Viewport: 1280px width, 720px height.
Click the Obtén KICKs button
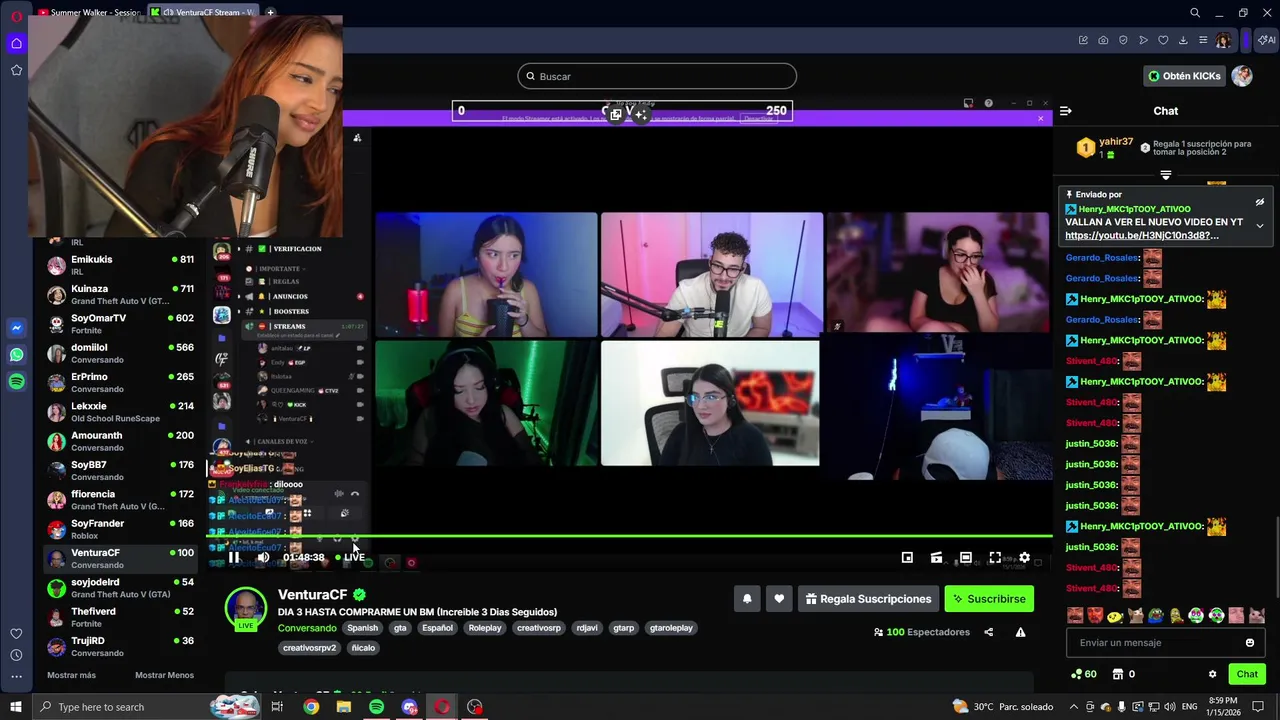coord(1185,76)
